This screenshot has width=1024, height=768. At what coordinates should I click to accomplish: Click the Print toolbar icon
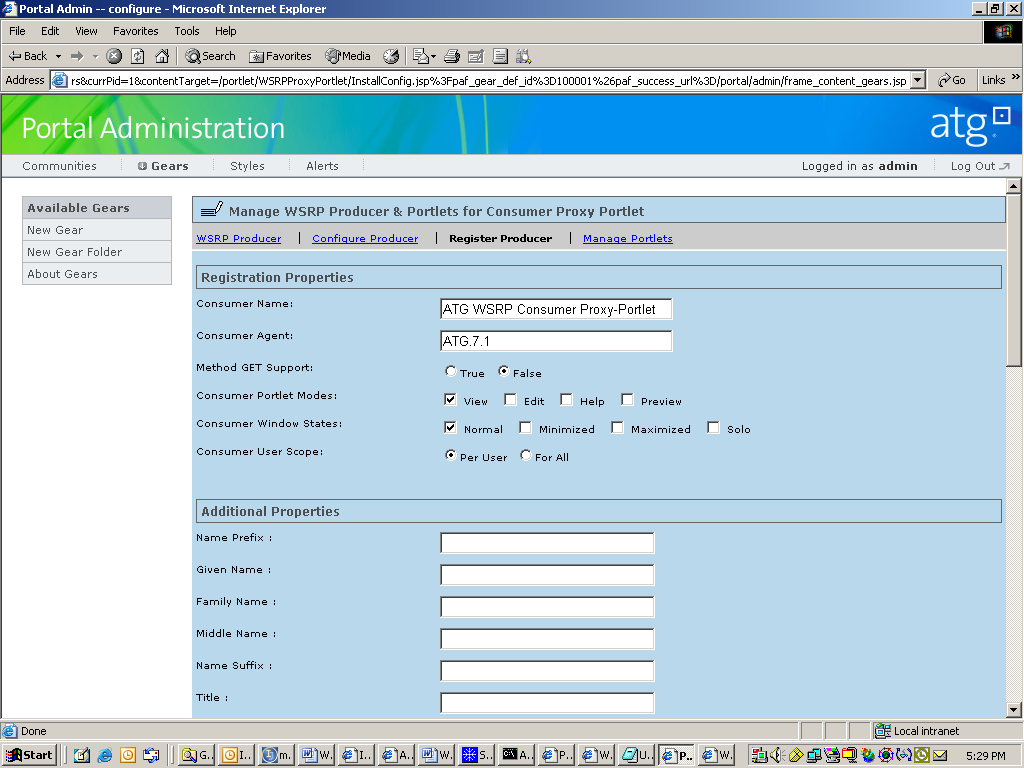coord(452,56)
